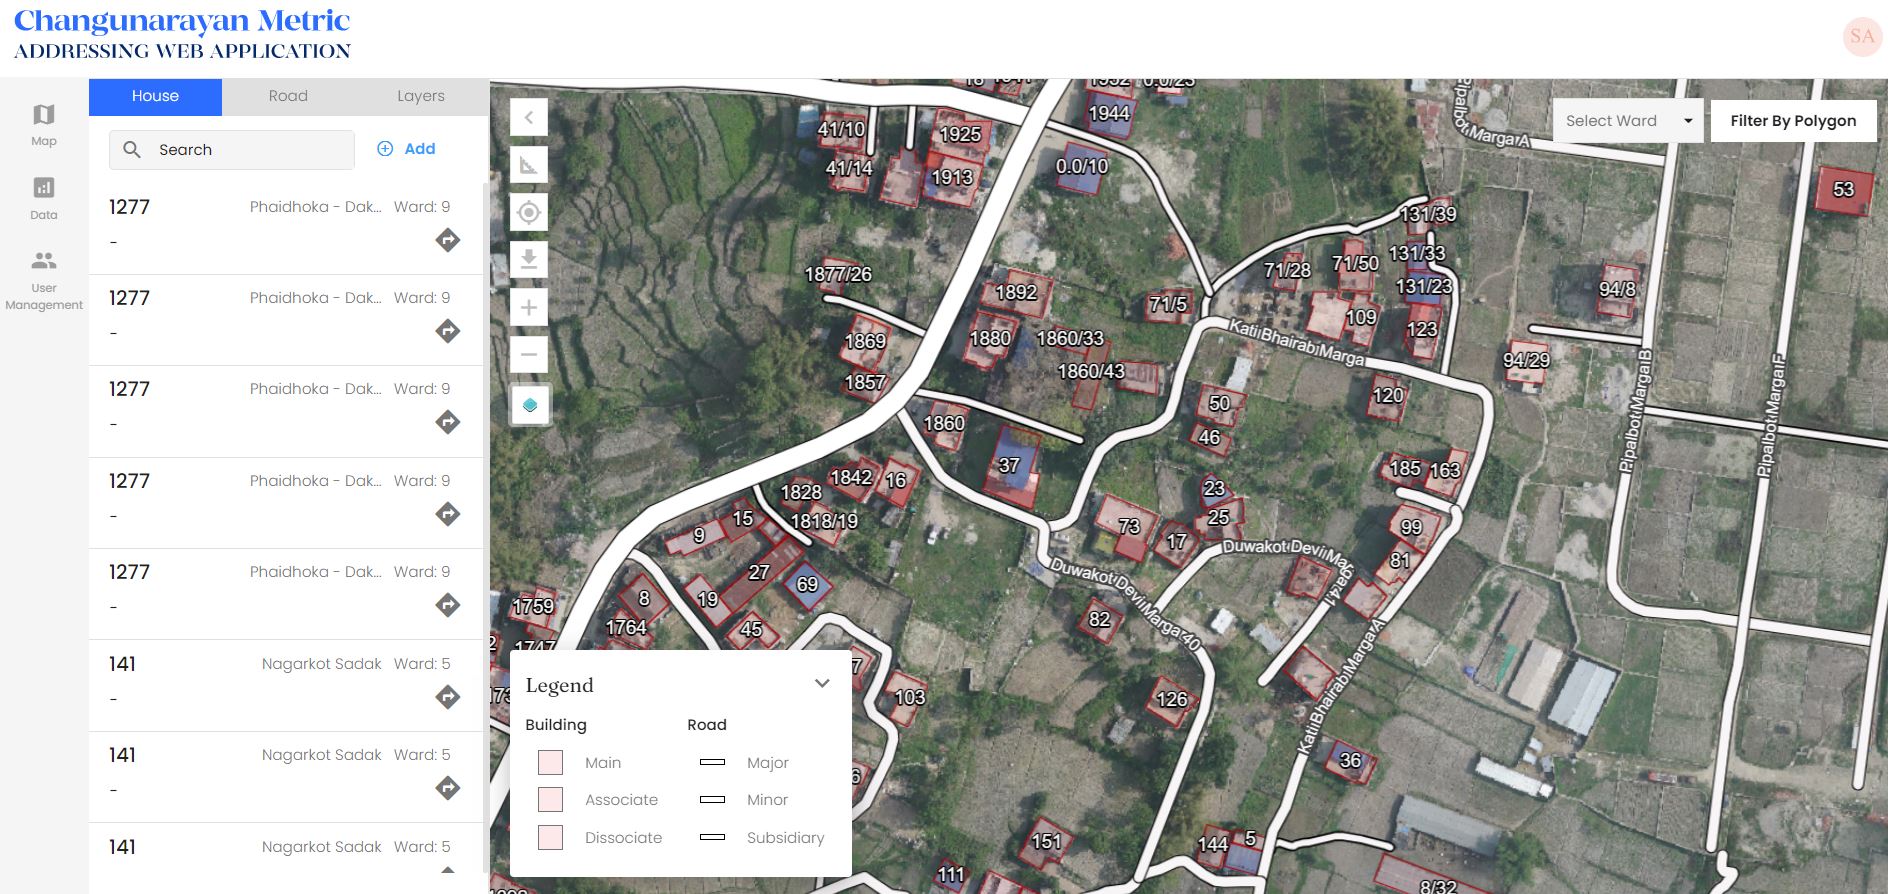Activate the measure tool on map
The height and width of the screenshot is (894, 1888).
pos(529,165)
